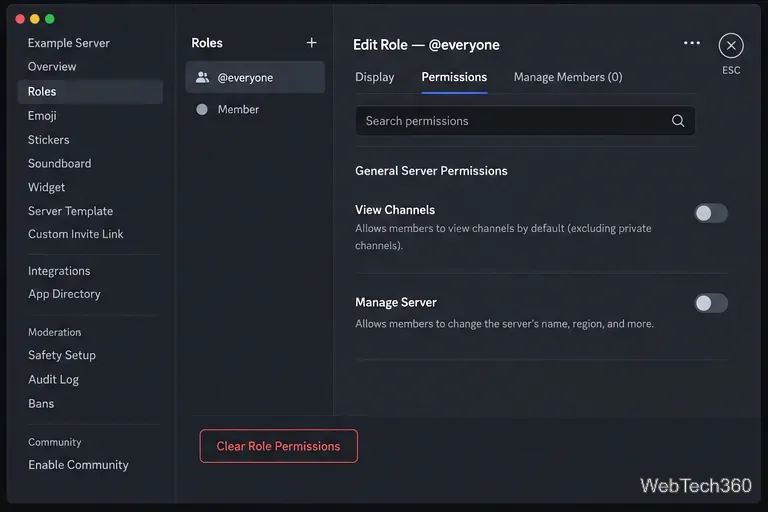
Task: Click the search magnifier icon
Action: (x=678, y=121)
